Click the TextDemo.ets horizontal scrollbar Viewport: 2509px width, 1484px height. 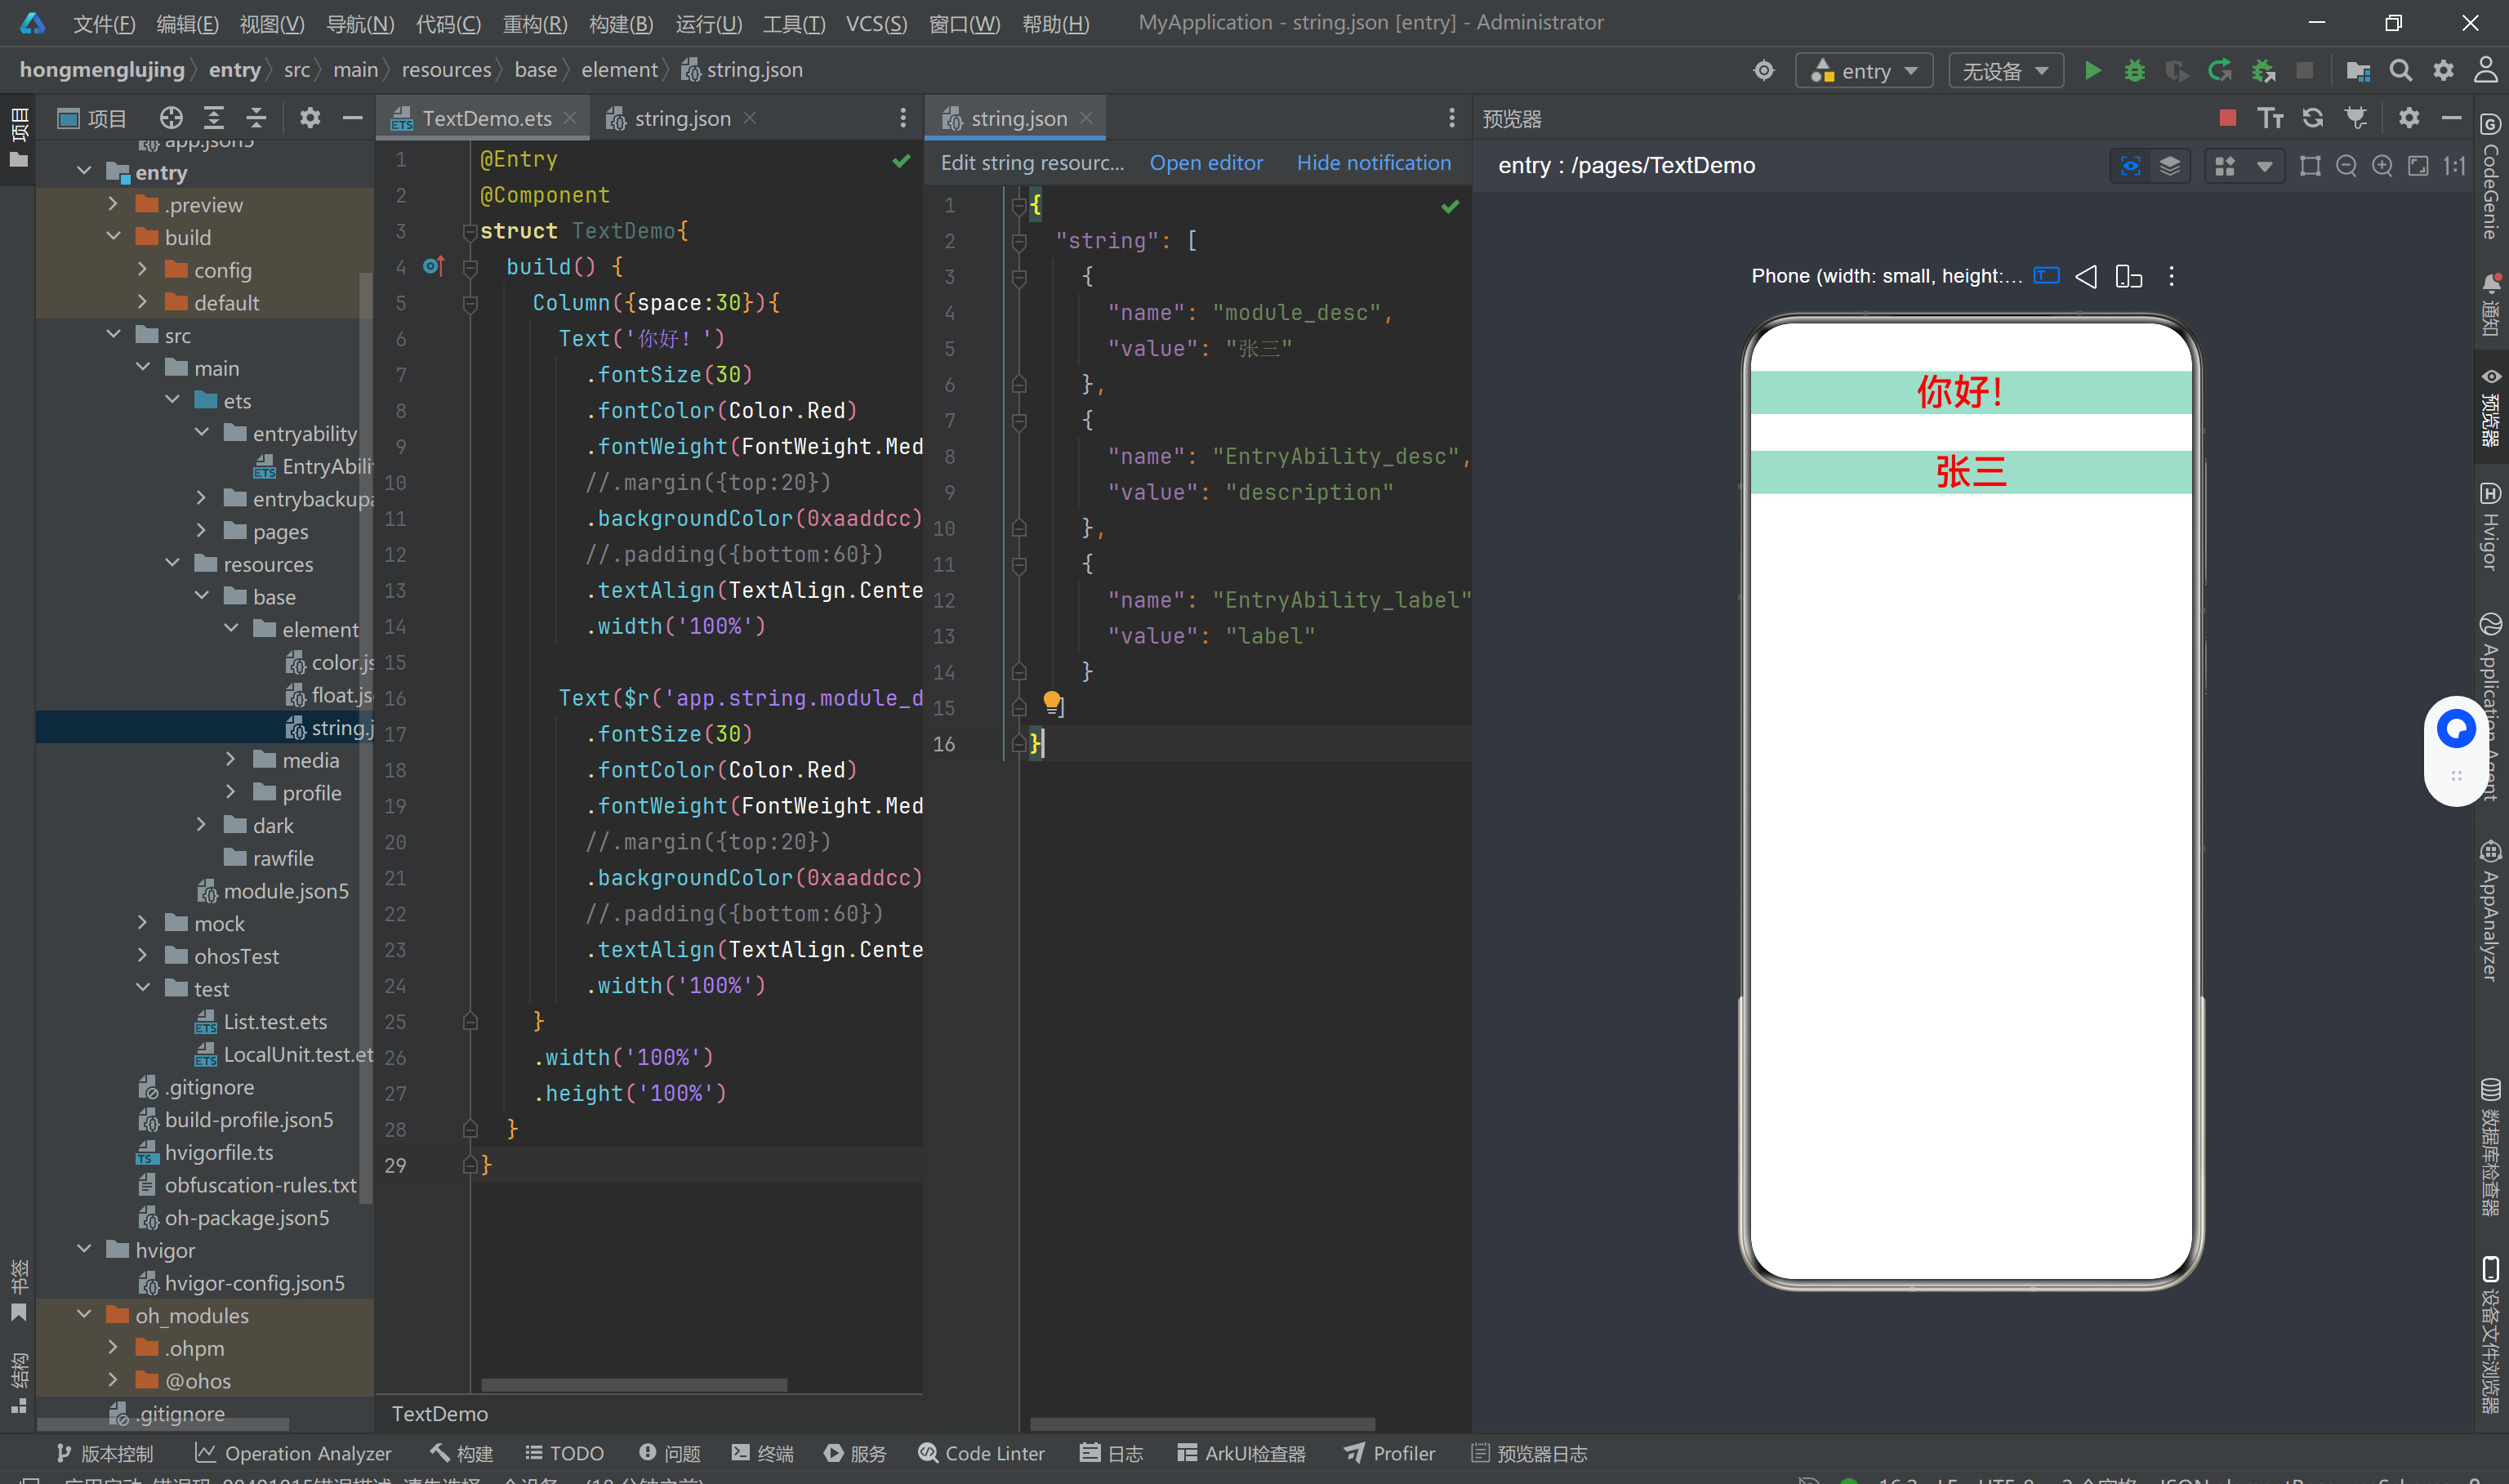[x=634, y=1385]
